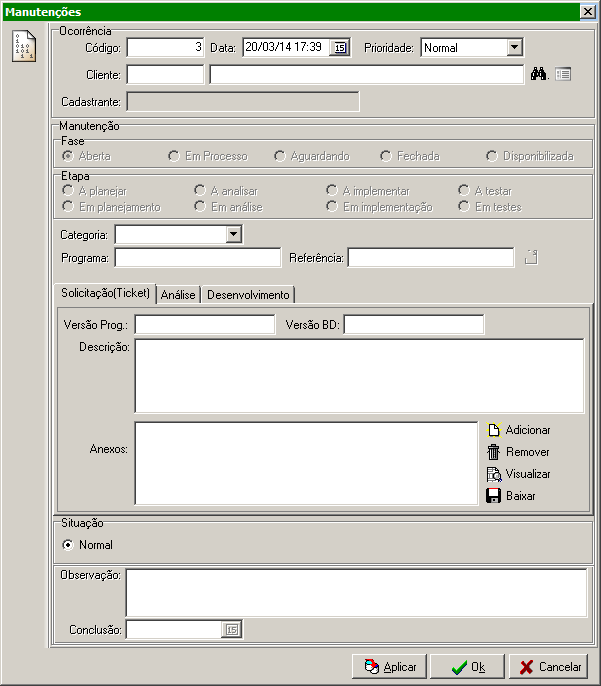Switch to the Desenvolvimento tab

(248, 295)
